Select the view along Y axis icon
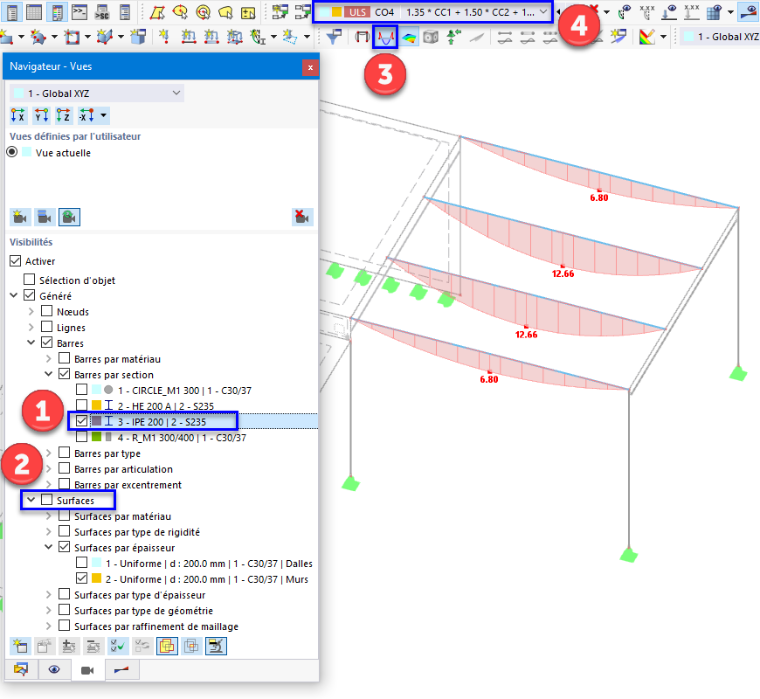The height and width of the screenshot is (699, 760). pos(41,115)
